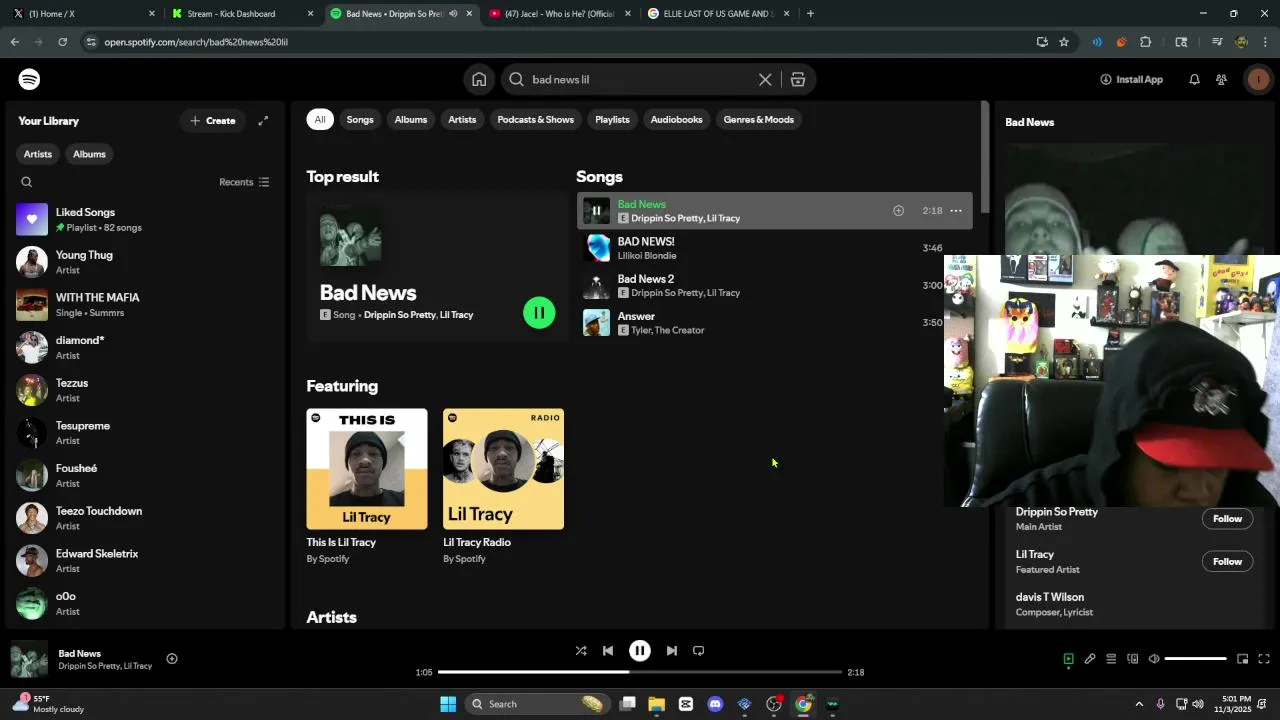The image size is (1280, 720).
Task: Click the browser address bar
Action: click(560, 42)
